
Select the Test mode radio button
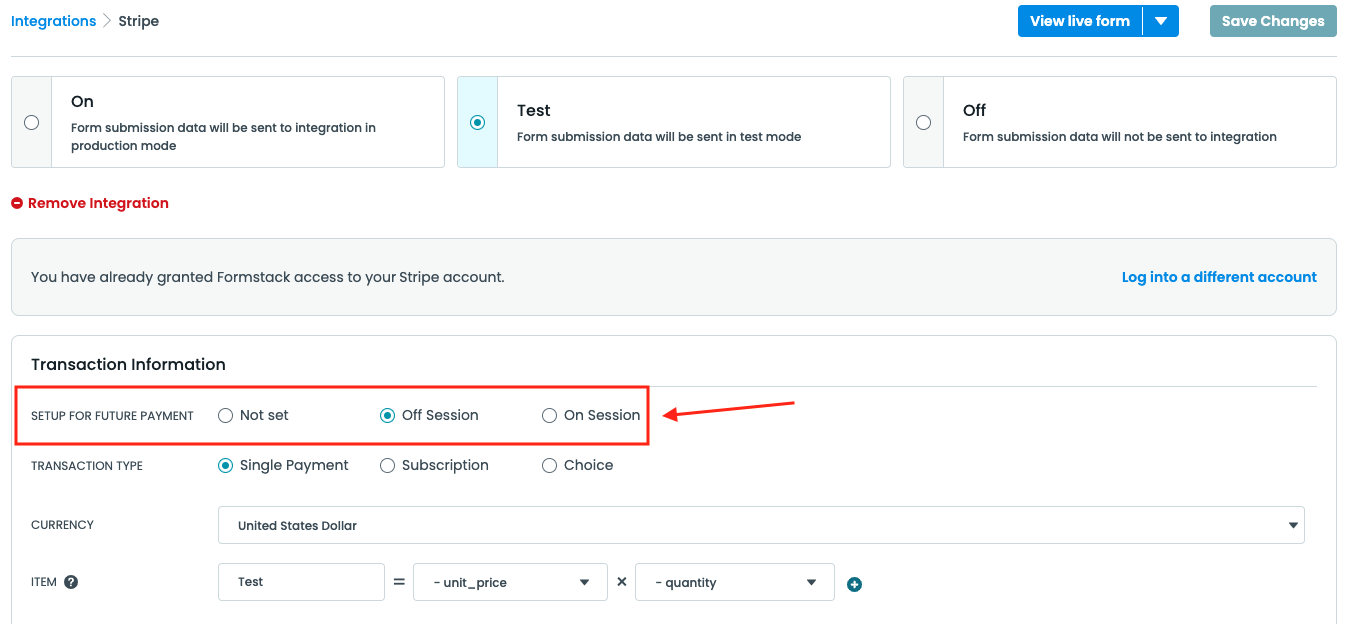[x=477, y=122]
